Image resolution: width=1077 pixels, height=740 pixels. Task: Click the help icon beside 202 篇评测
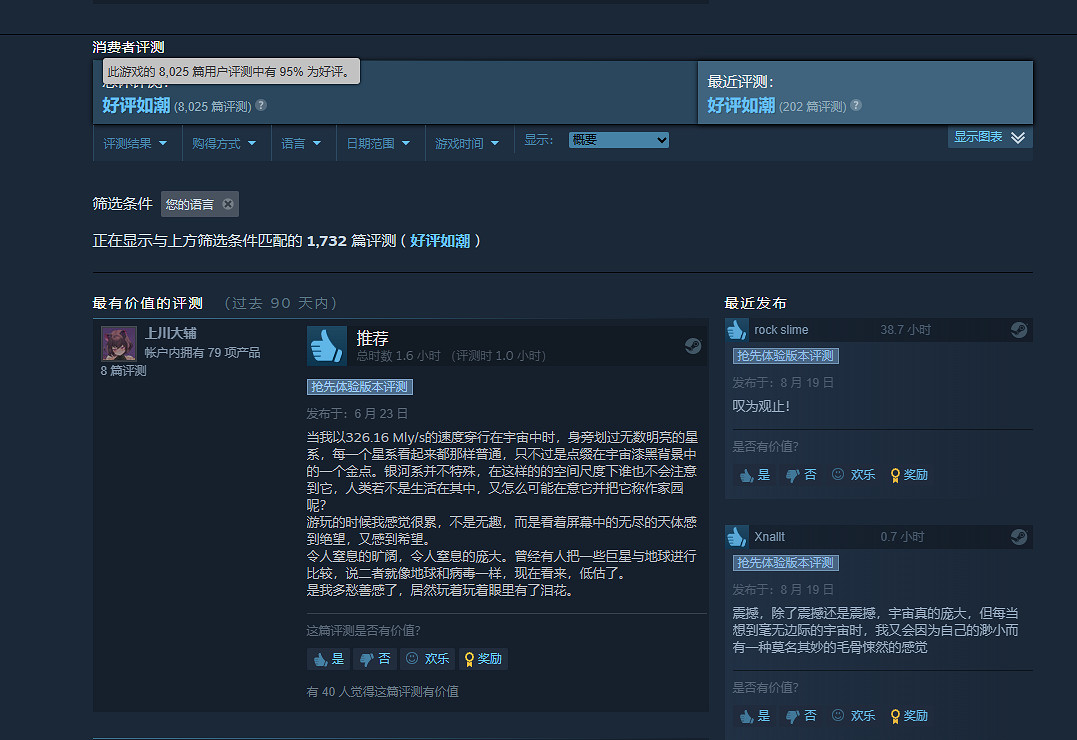(856, 105)
